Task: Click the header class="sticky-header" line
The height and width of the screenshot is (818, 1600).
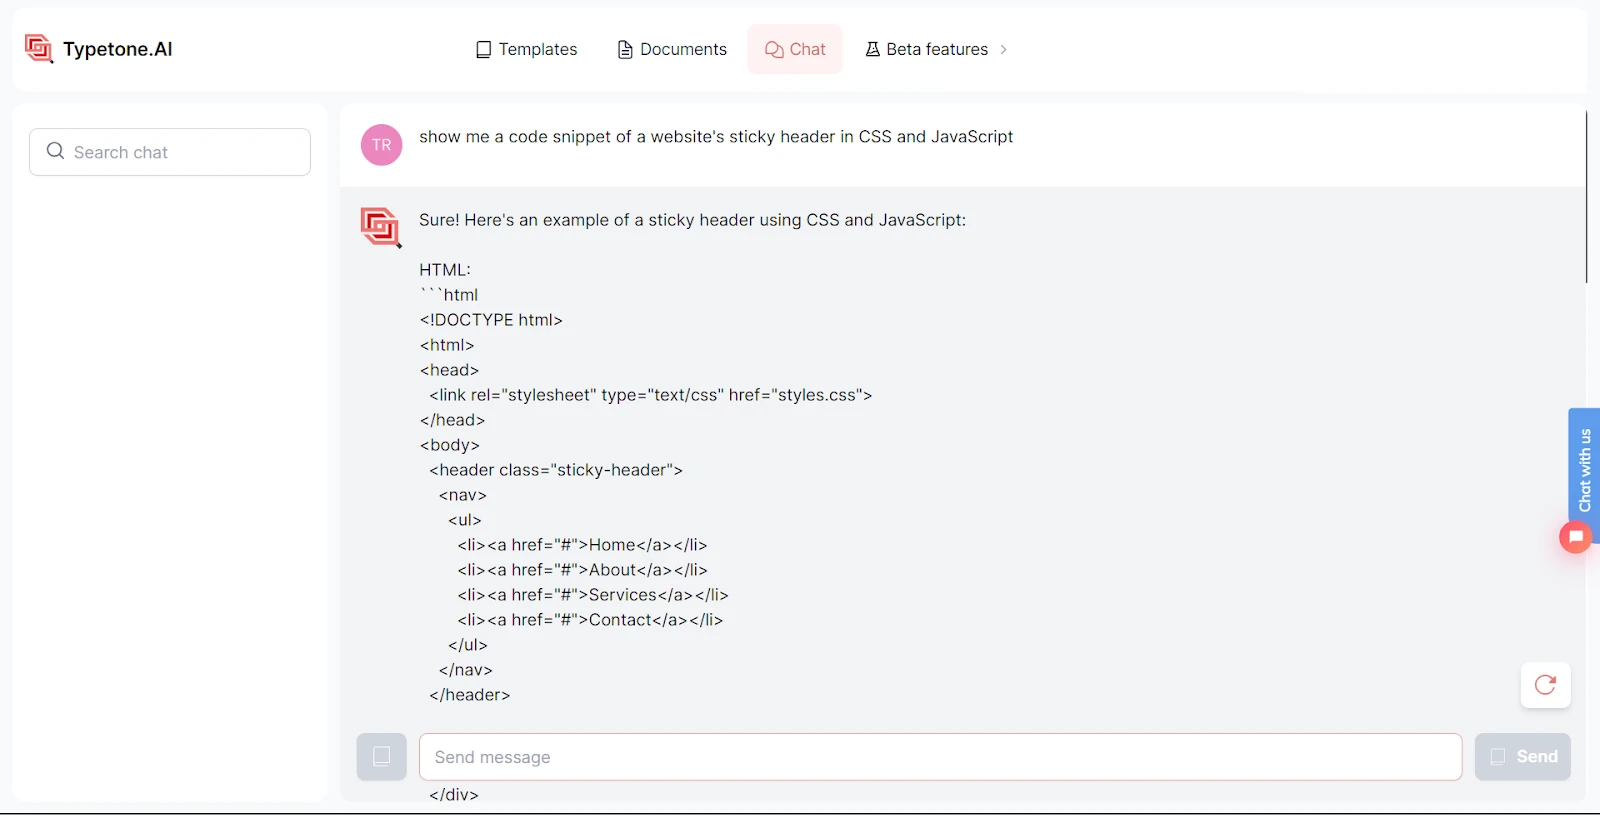Action: 556,470
